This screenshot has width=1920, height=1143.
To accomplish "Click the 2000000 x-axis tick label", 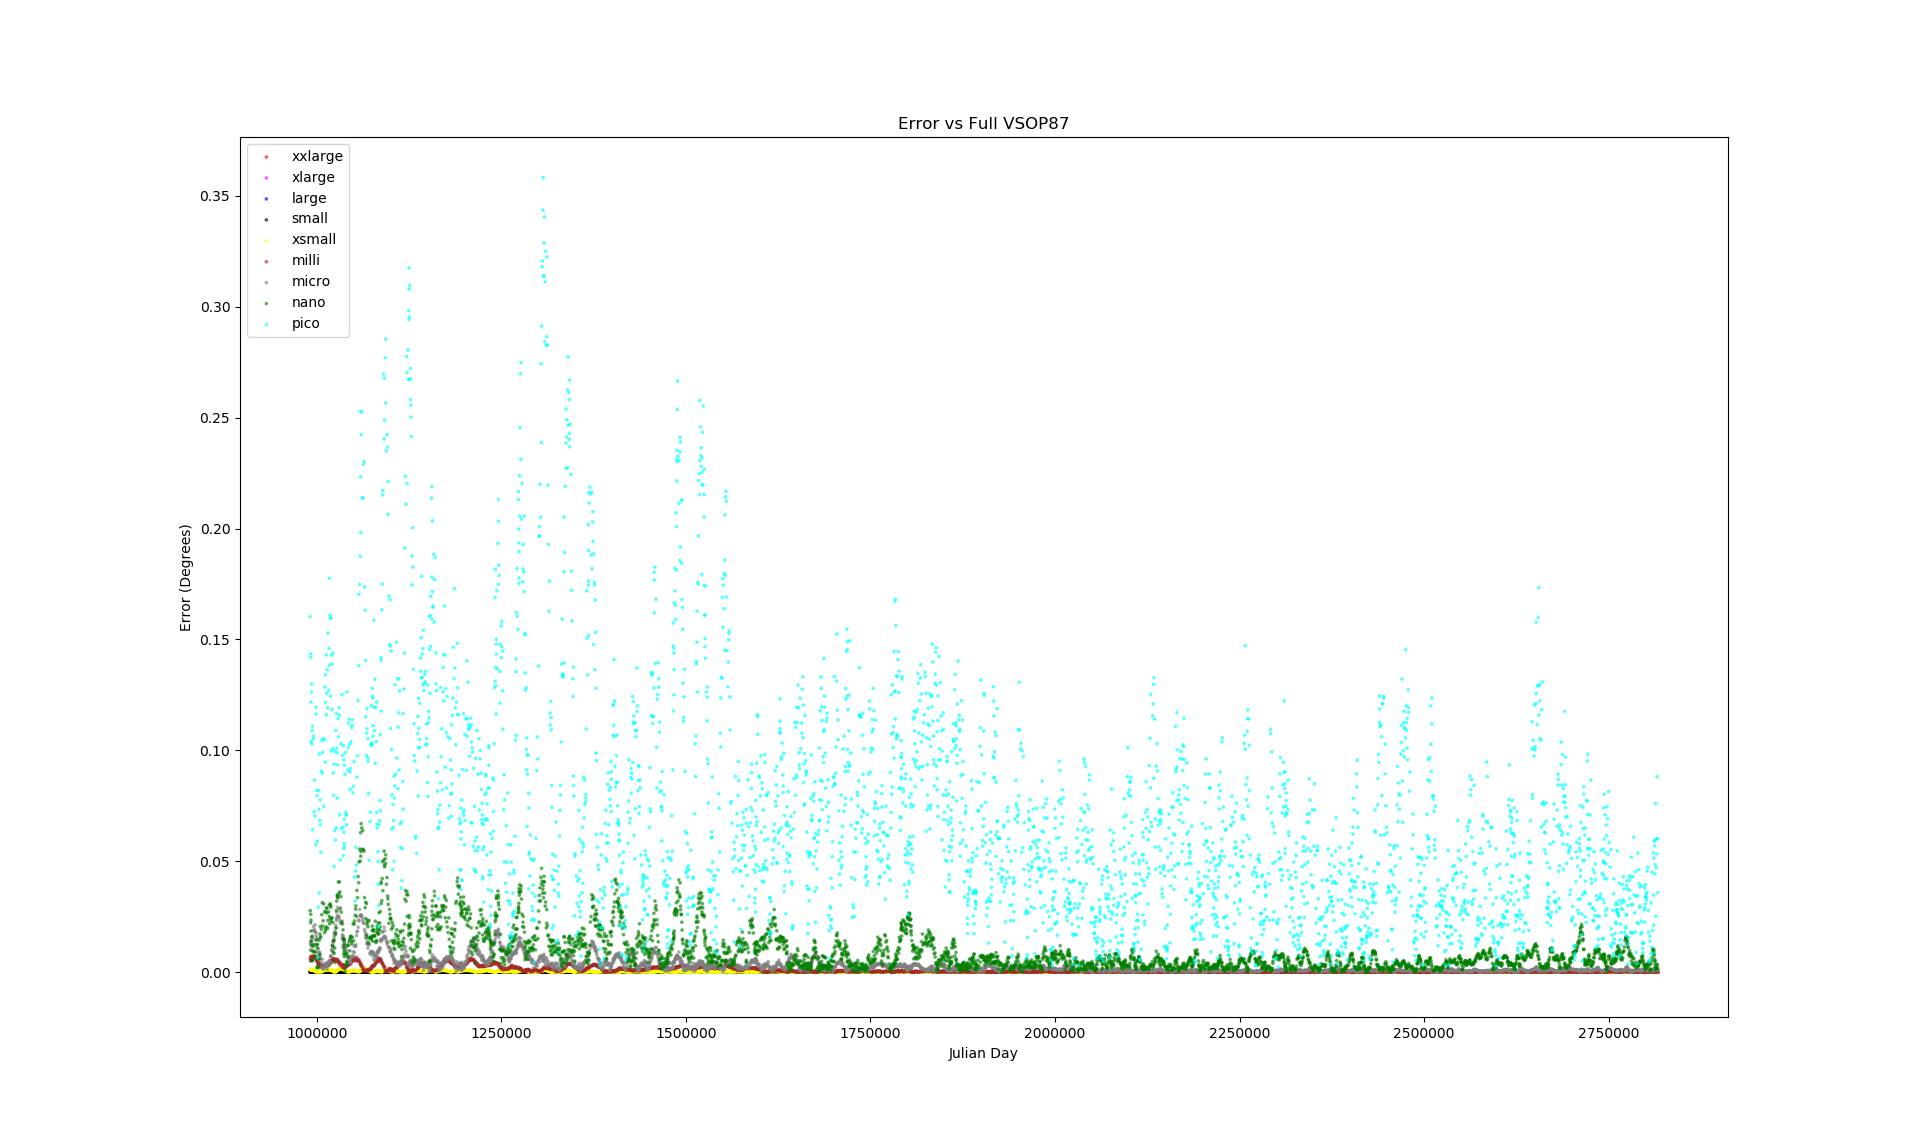I will click(x=1054, y=1033).
